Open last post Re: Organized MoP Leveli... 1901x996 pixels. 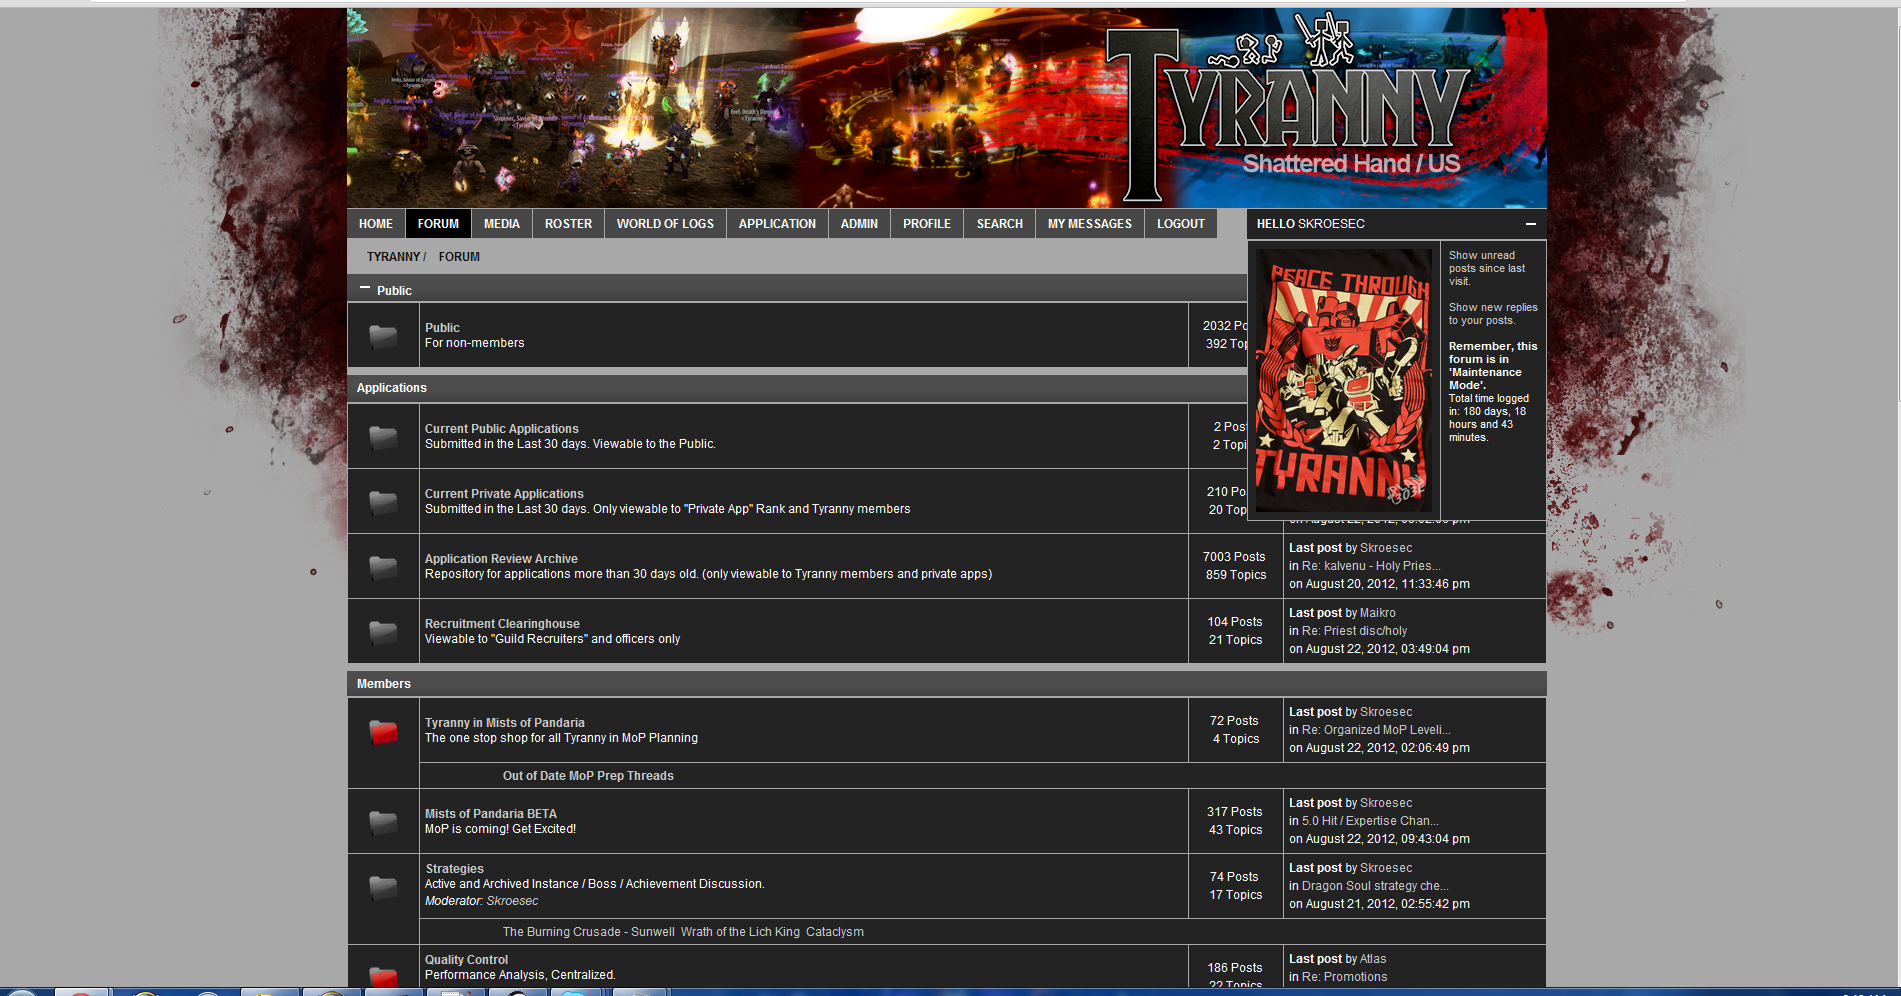tap(1376, 730)
